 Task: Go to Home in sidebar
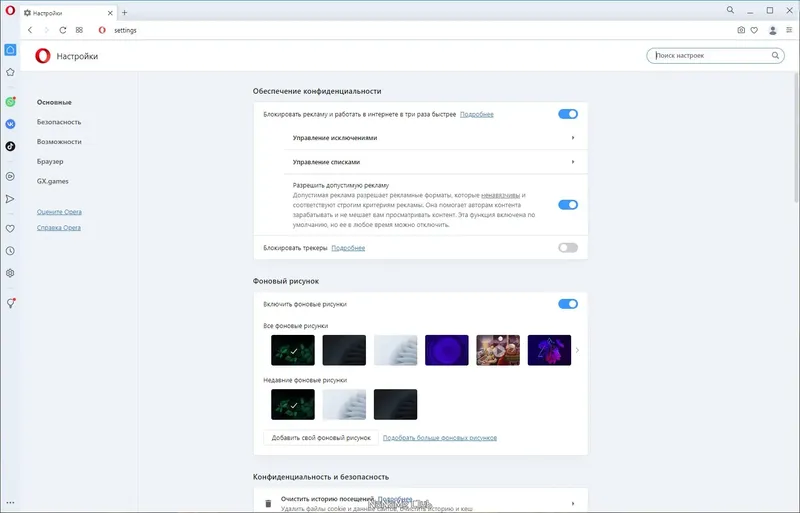10,50
